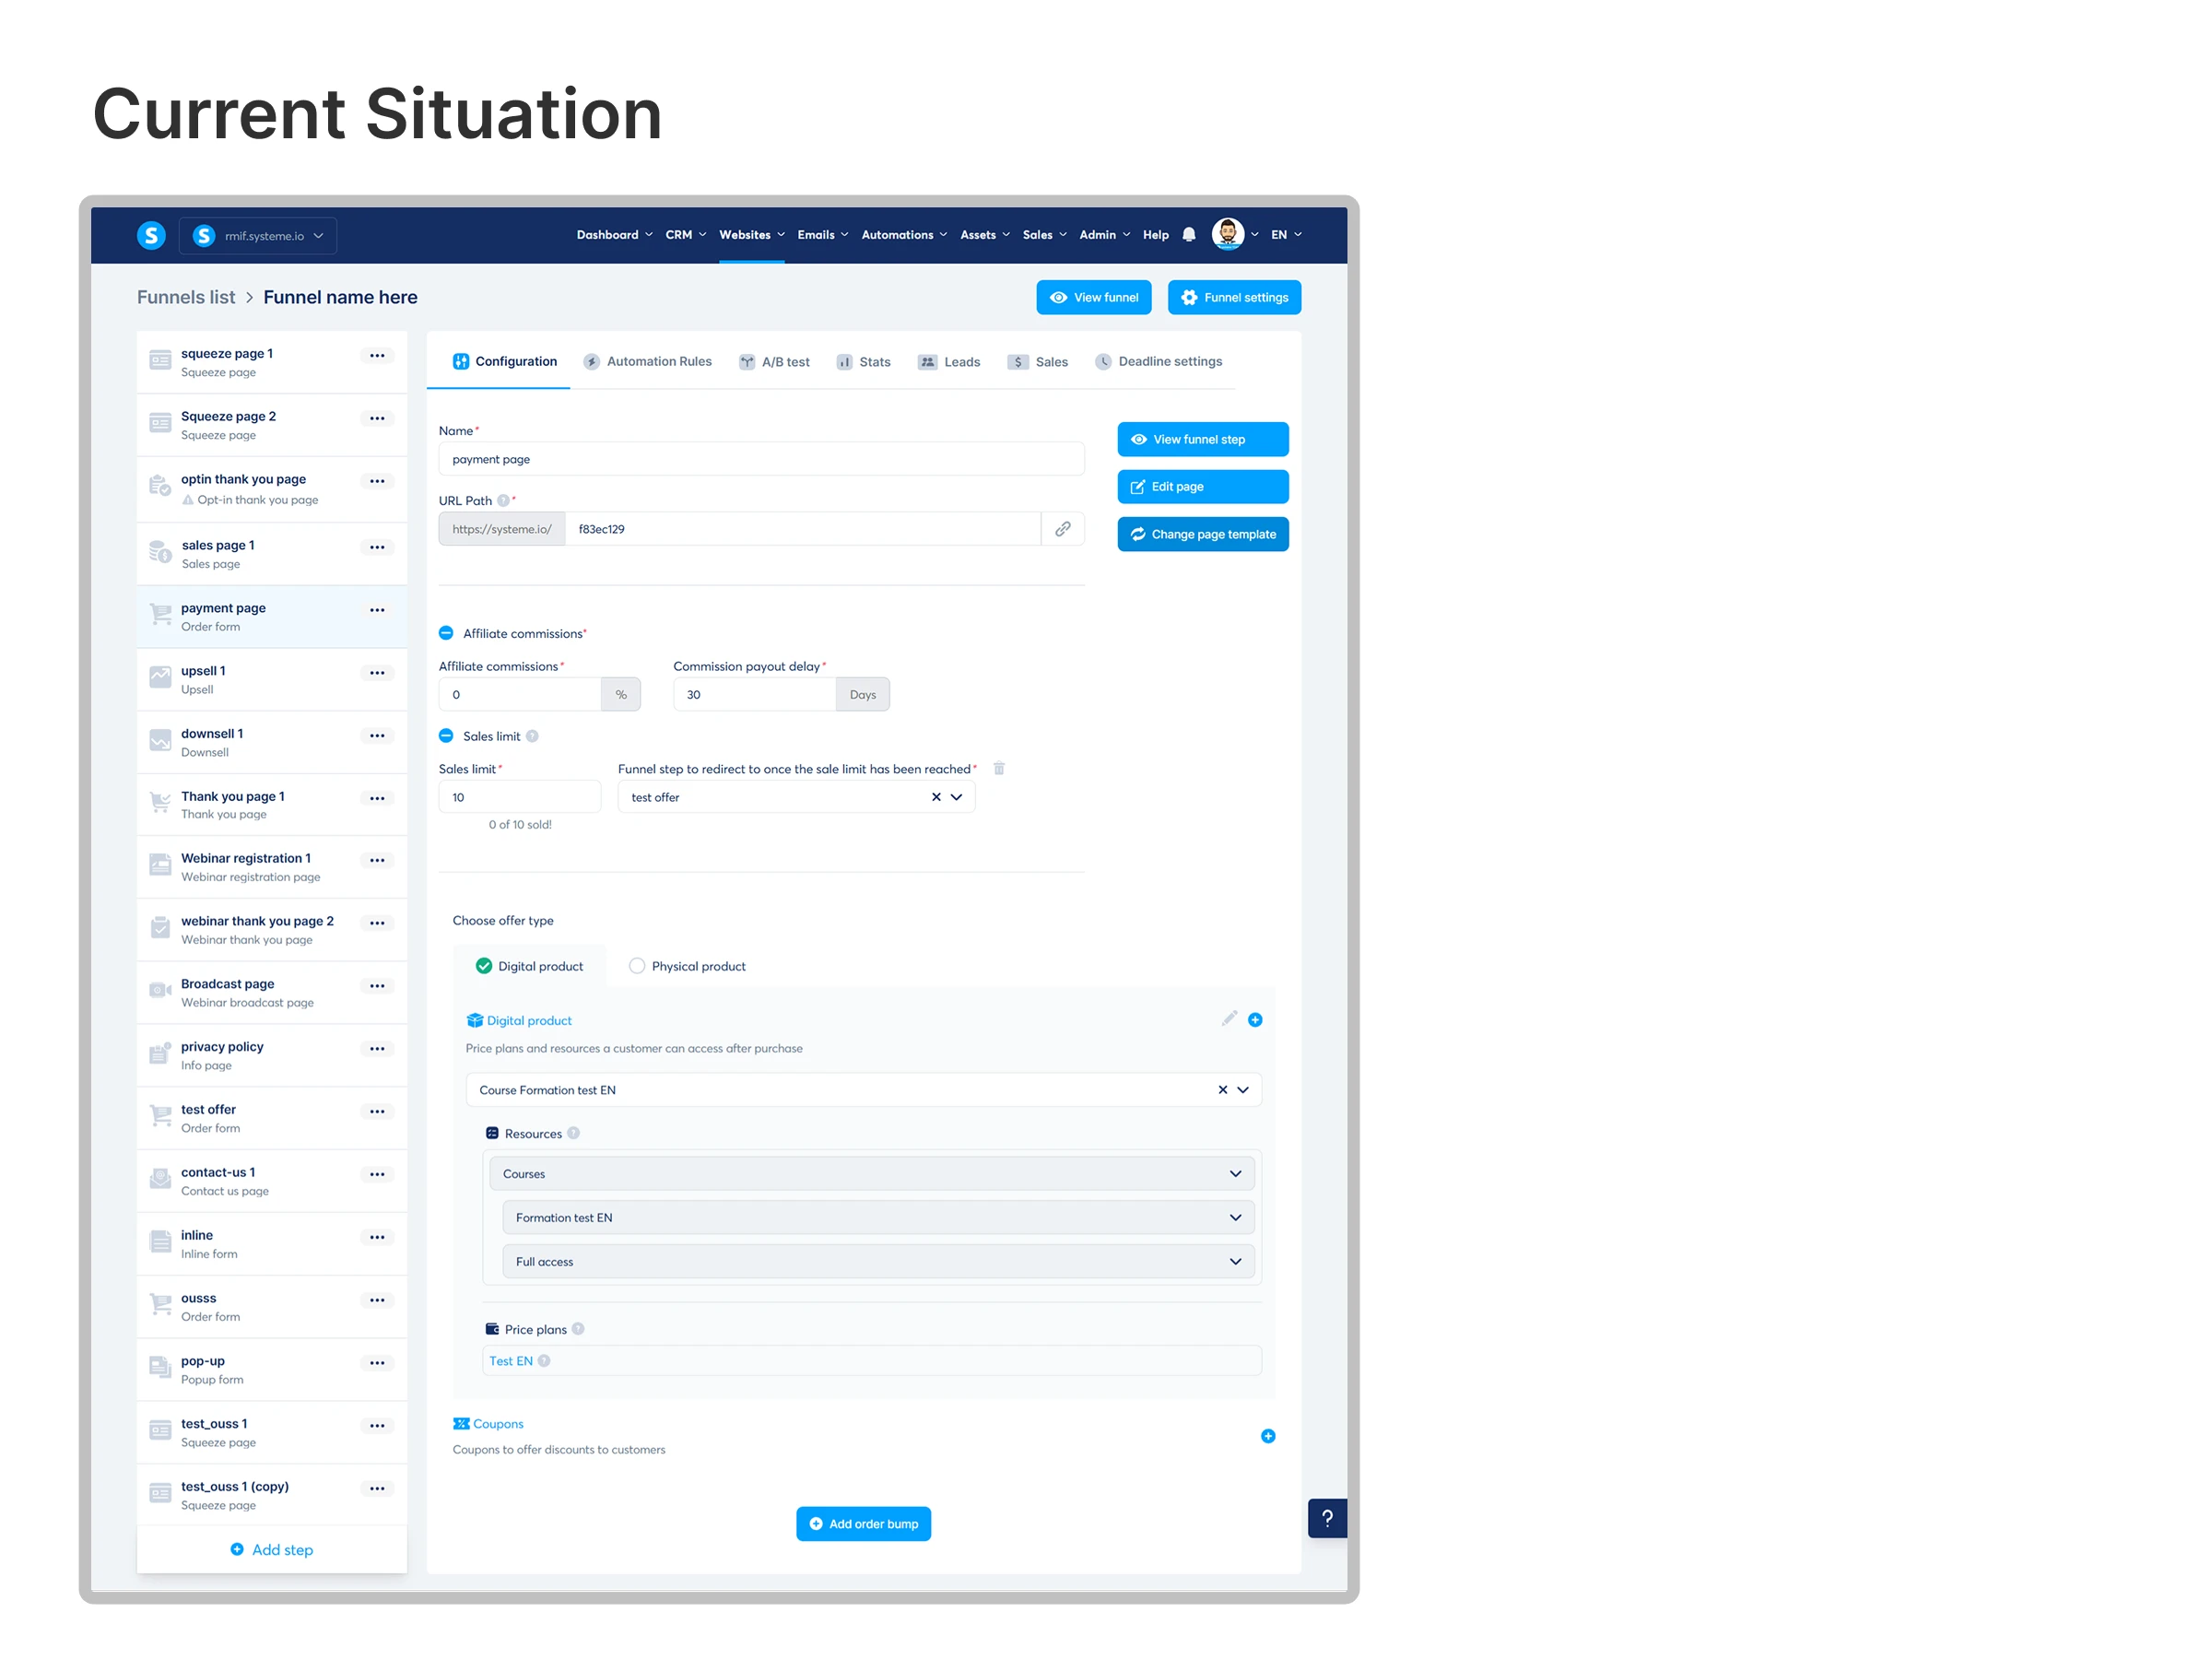The image size is (2212, 1659).
Task: Switch to the Automation Rules tab
Action: pyautogui.click(x=648, y=362)
